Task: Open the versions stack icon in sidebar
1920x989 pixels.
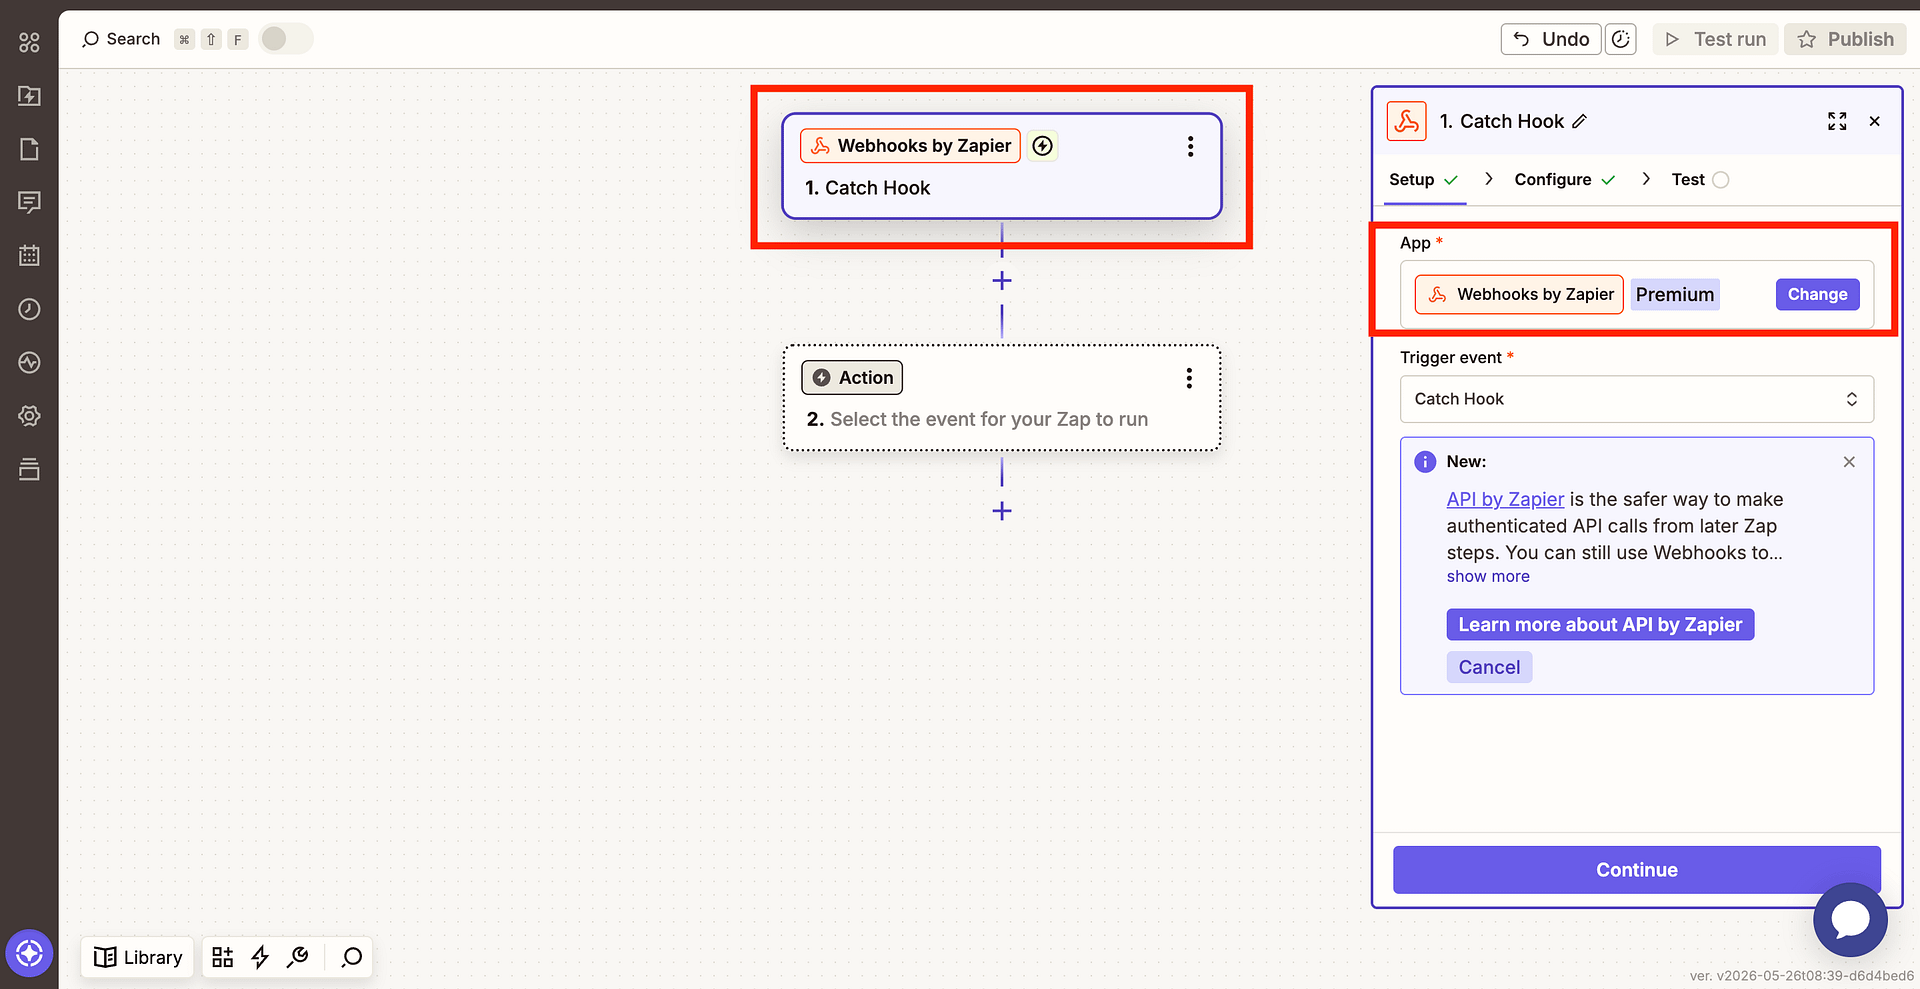Action: (x=29, y=469)
